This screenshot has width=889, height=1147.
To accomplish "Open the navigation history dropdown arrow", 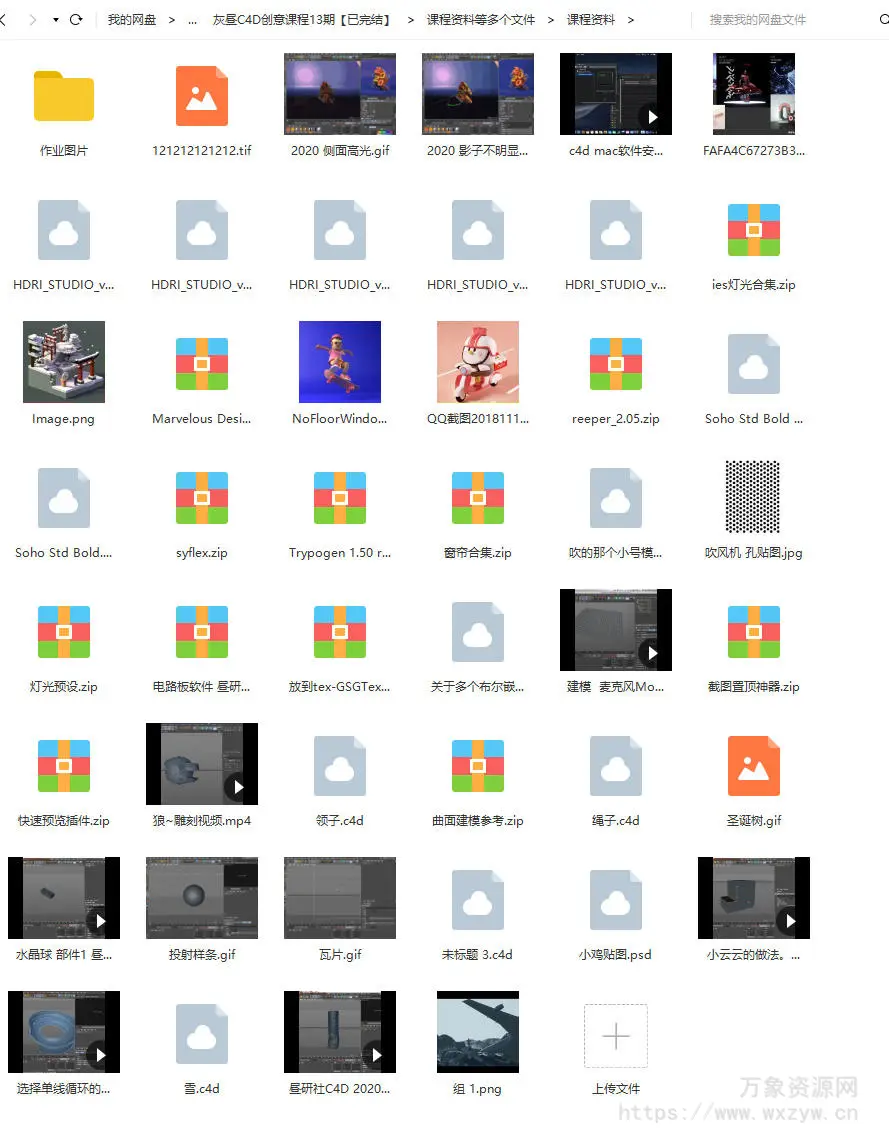I will 55,20.
